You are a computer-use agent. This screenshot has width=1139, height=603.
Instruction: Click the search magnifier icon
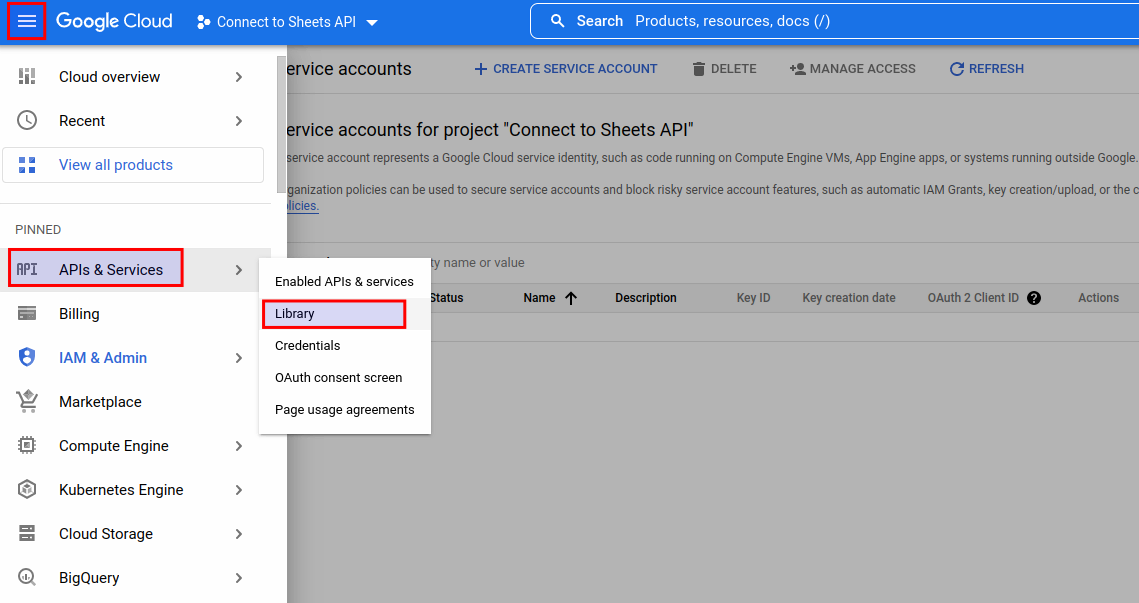pos(557,20)
